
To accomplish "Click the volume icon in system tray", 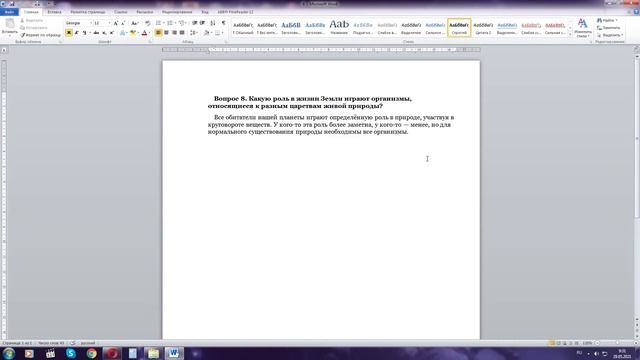I will pos(596,353).
